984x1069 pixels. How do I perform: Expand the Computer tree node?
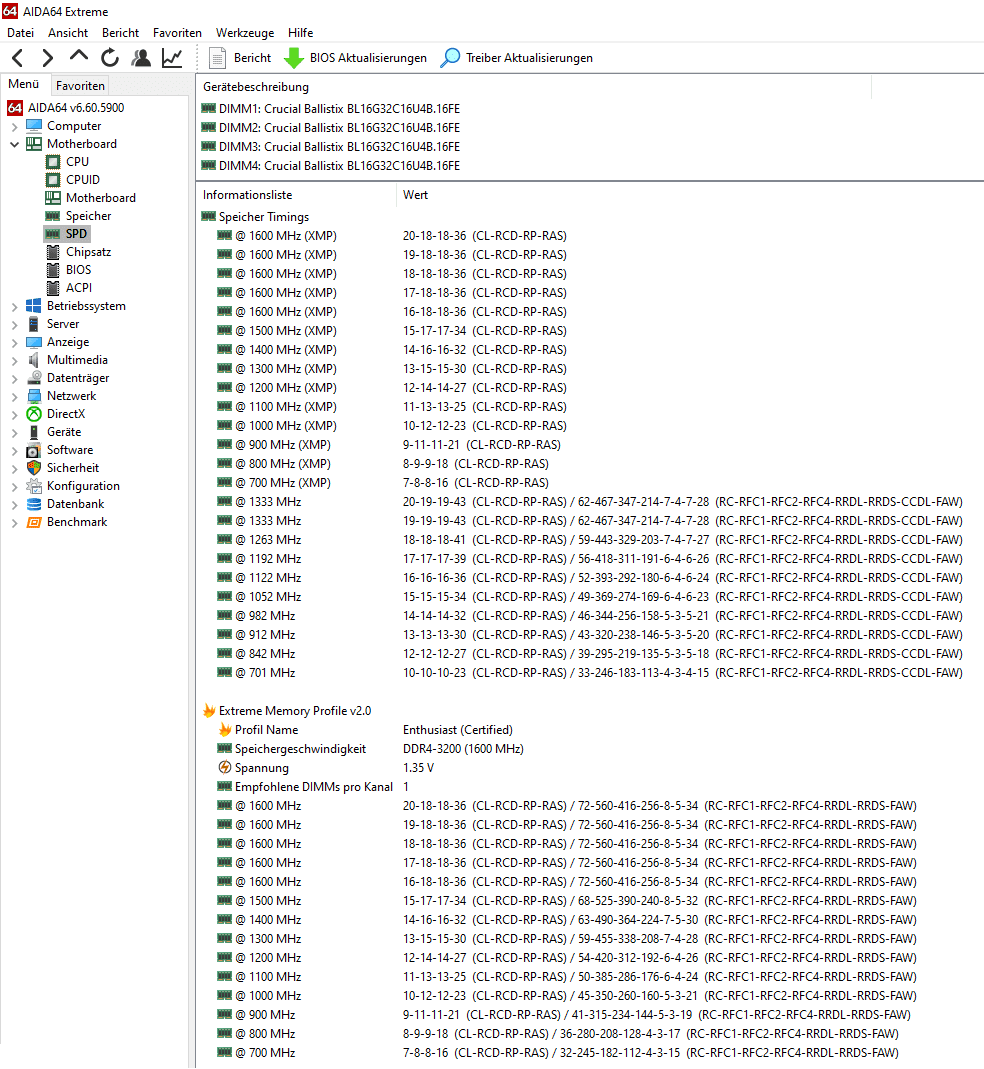click(14, 126)
